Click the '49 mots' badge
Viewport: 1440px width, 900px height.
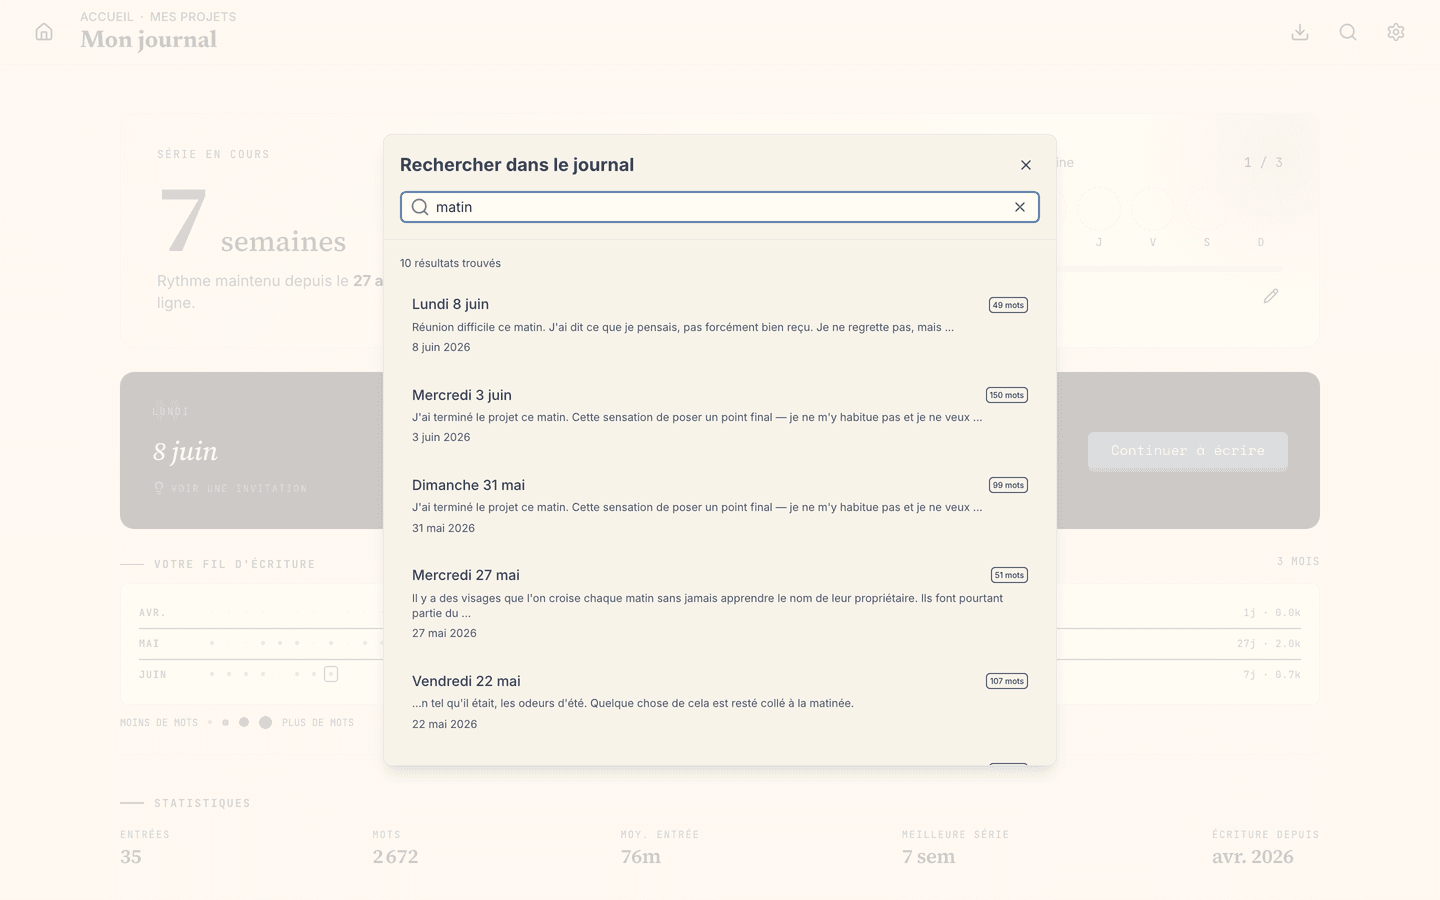[x=1008, y=305]
